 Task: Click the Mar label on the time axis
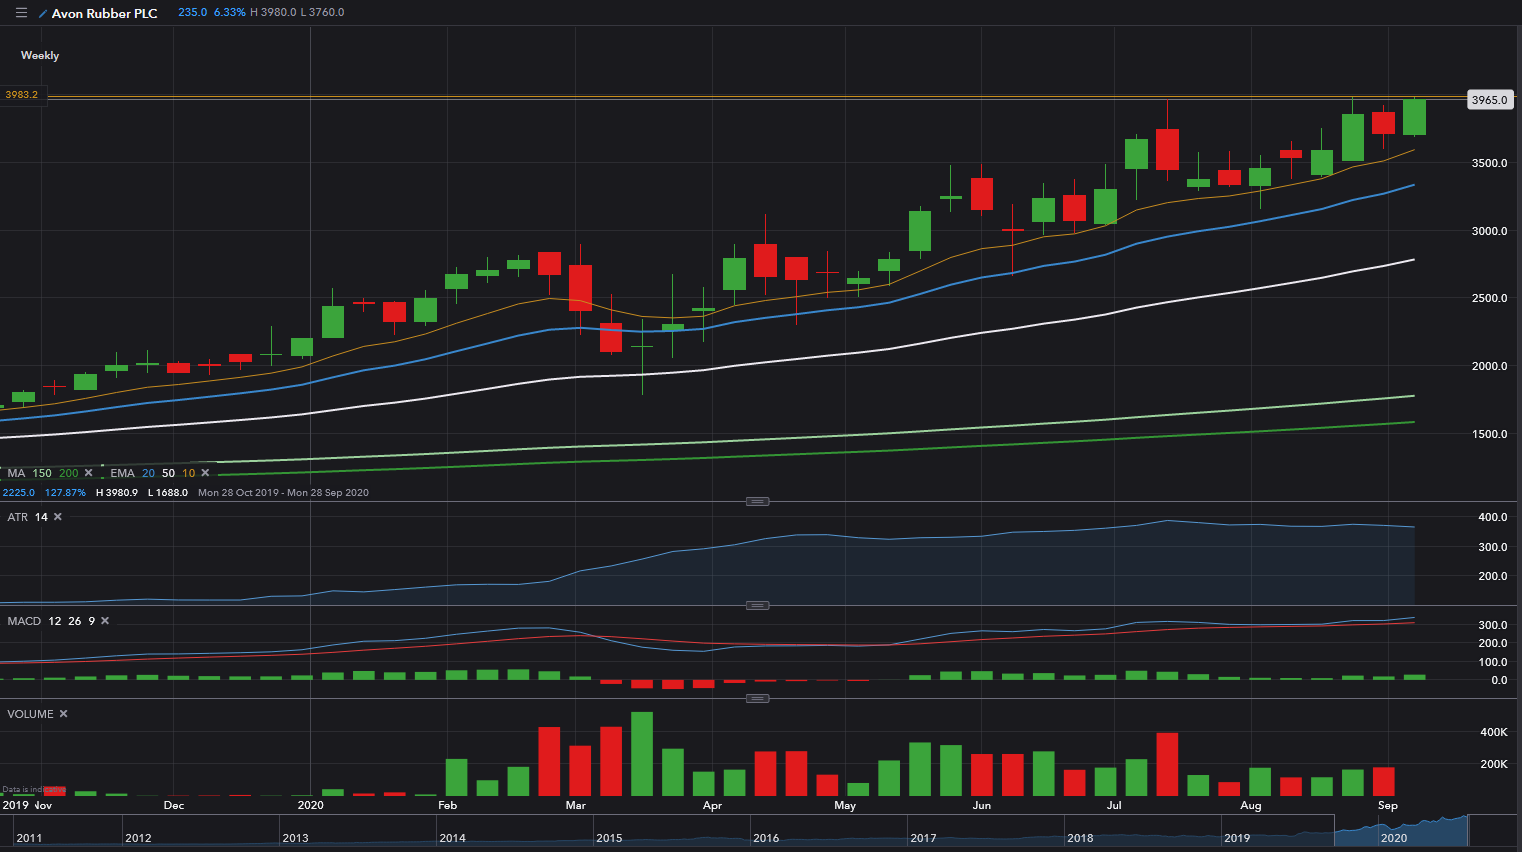click(x=576, y=805)
